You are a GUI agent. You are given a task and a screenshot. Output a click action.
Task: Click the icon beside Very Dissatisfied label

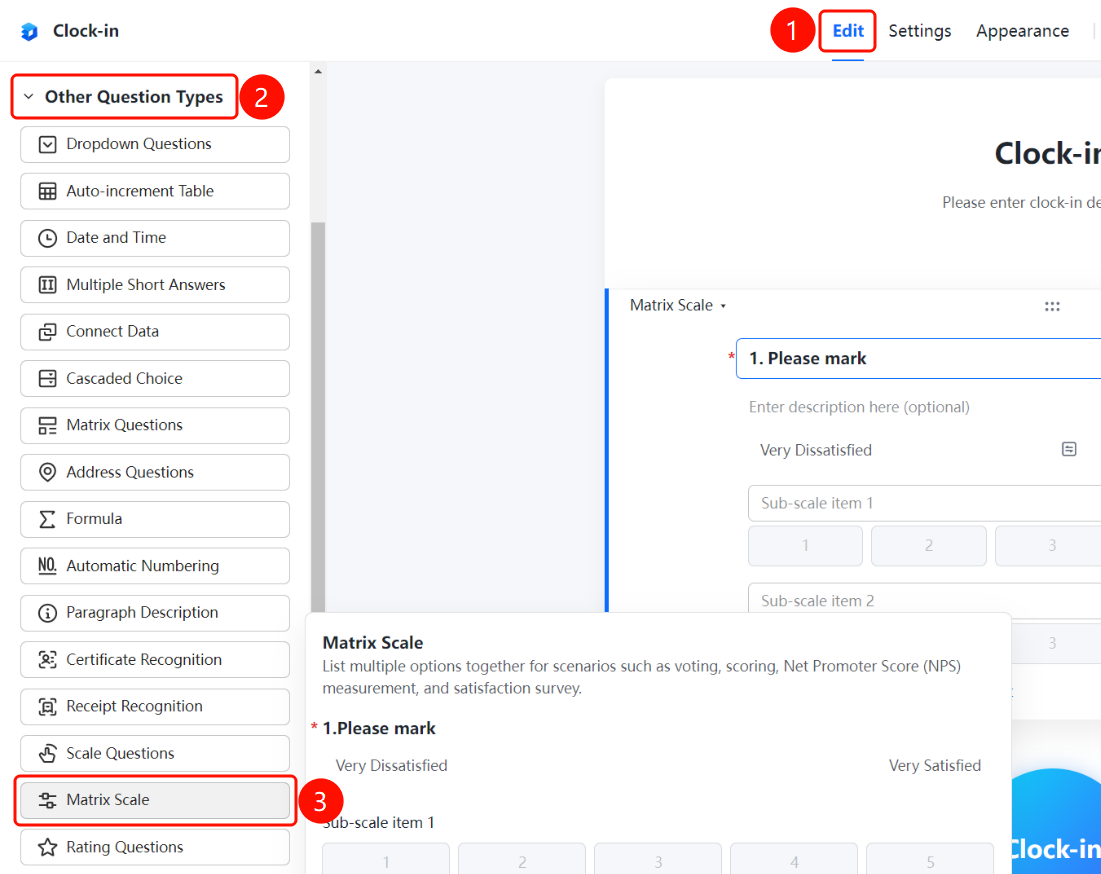[1069, 449]
